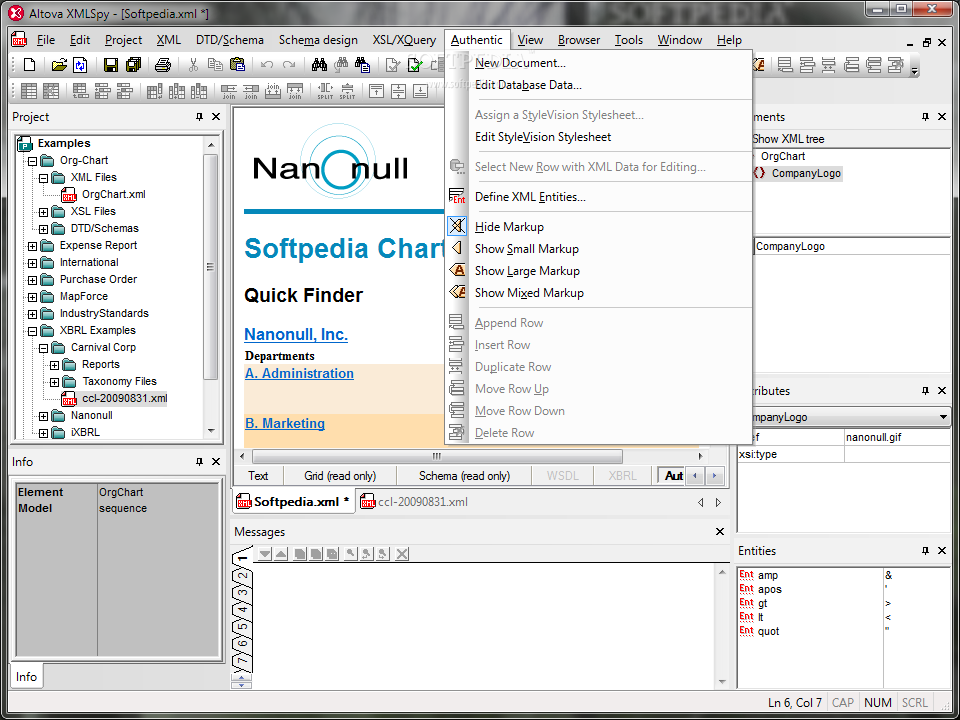Expand the Taxonomy Files folder
The height and width of the screenshot is (720, 960).
click(54, 382)
